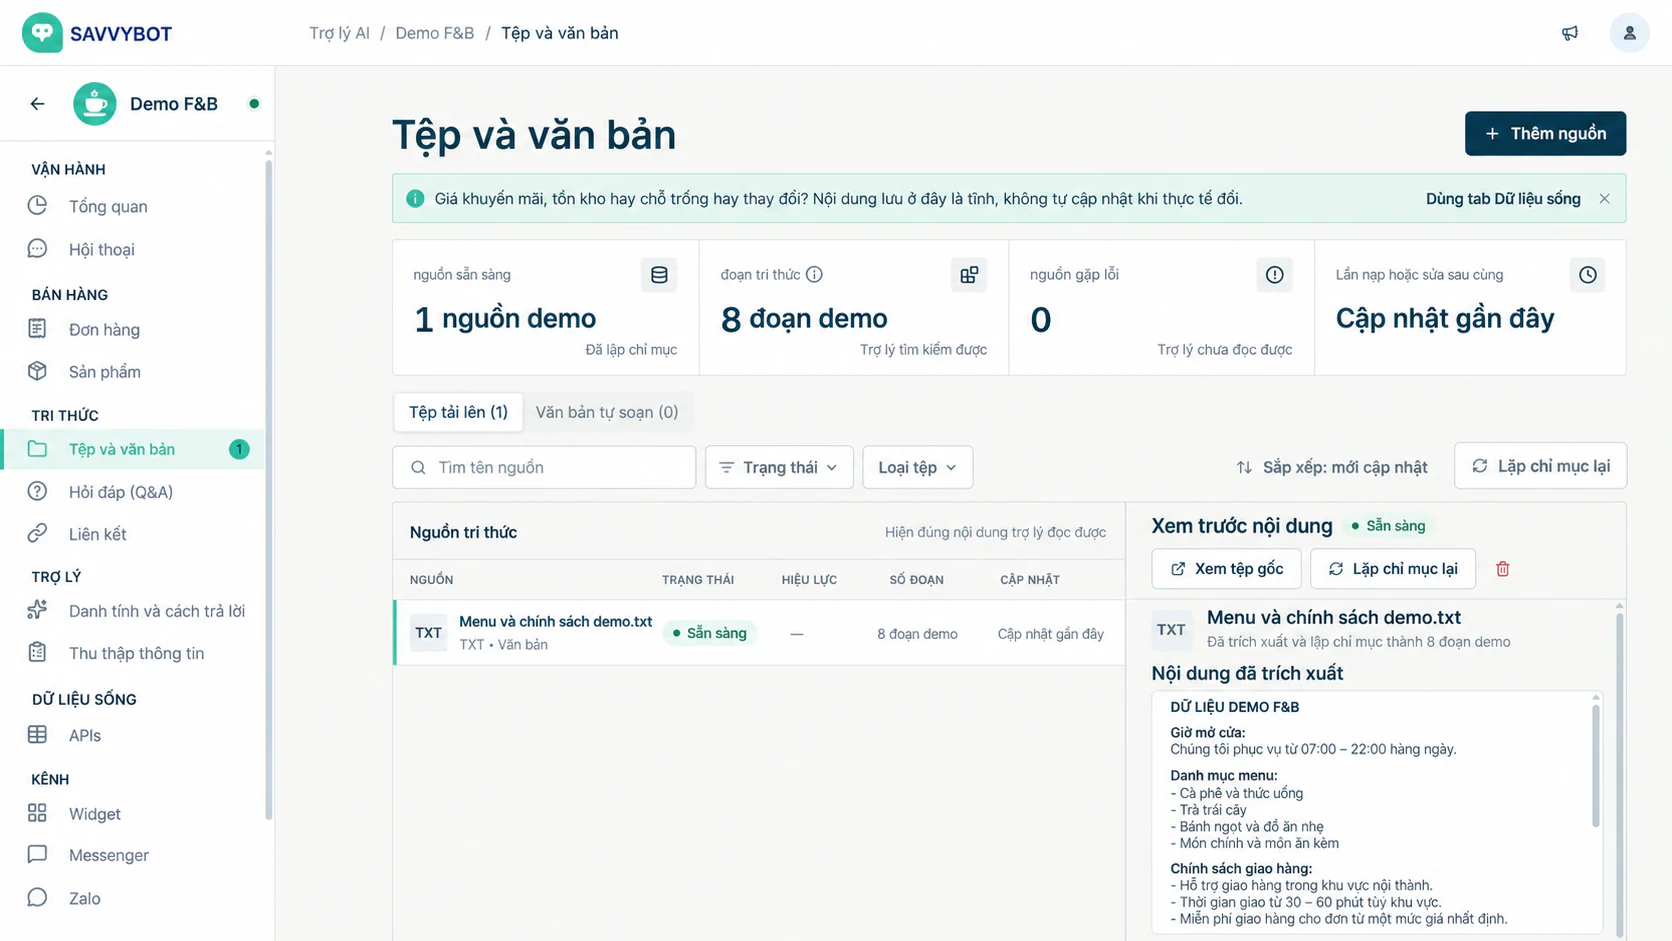Click the Danh tính và cách trả lời sparkle icon
Screen dimensions: 1672x941
[37, 610]
